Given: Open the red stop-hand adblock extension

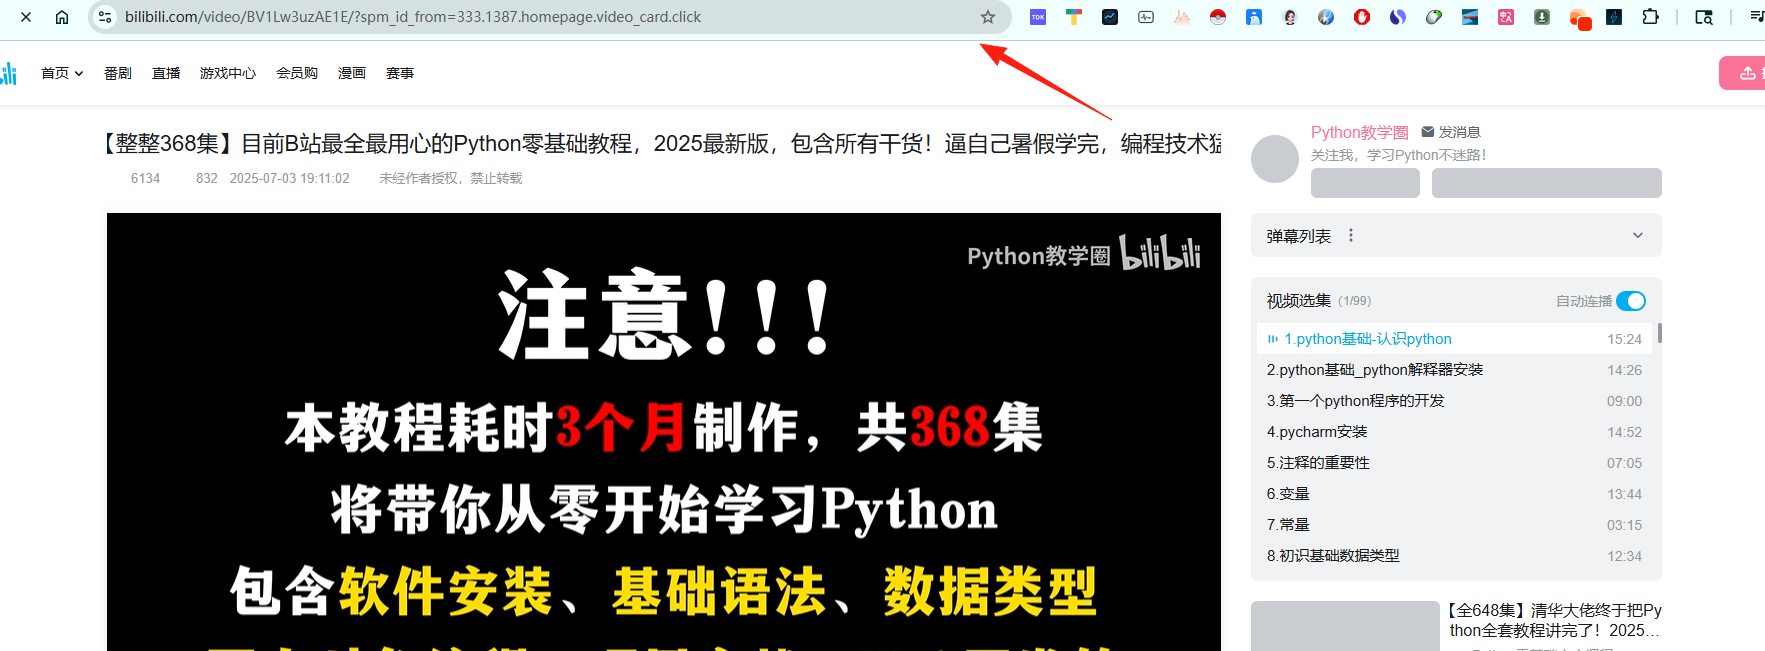Looking at the screenshot, I should pyautogui.click(x=1362, y=17).
